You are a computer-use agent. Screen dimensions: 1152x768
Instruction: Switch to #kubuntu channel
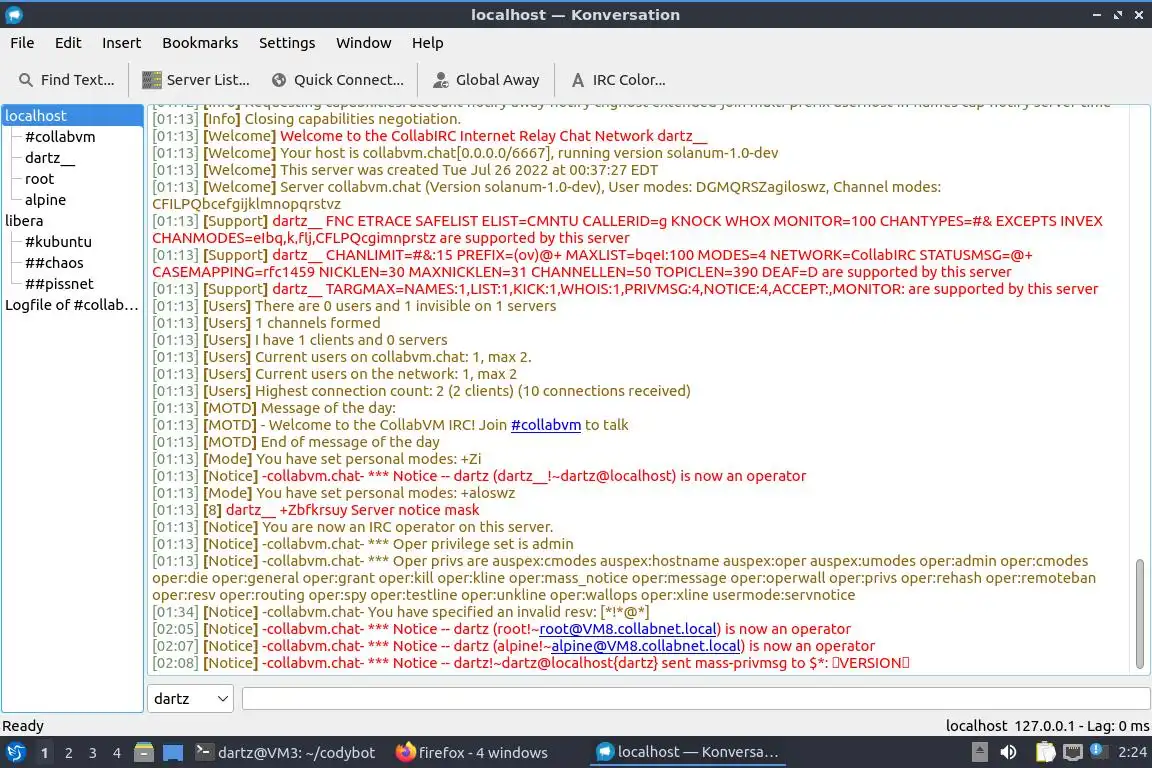tap(58, 242)
